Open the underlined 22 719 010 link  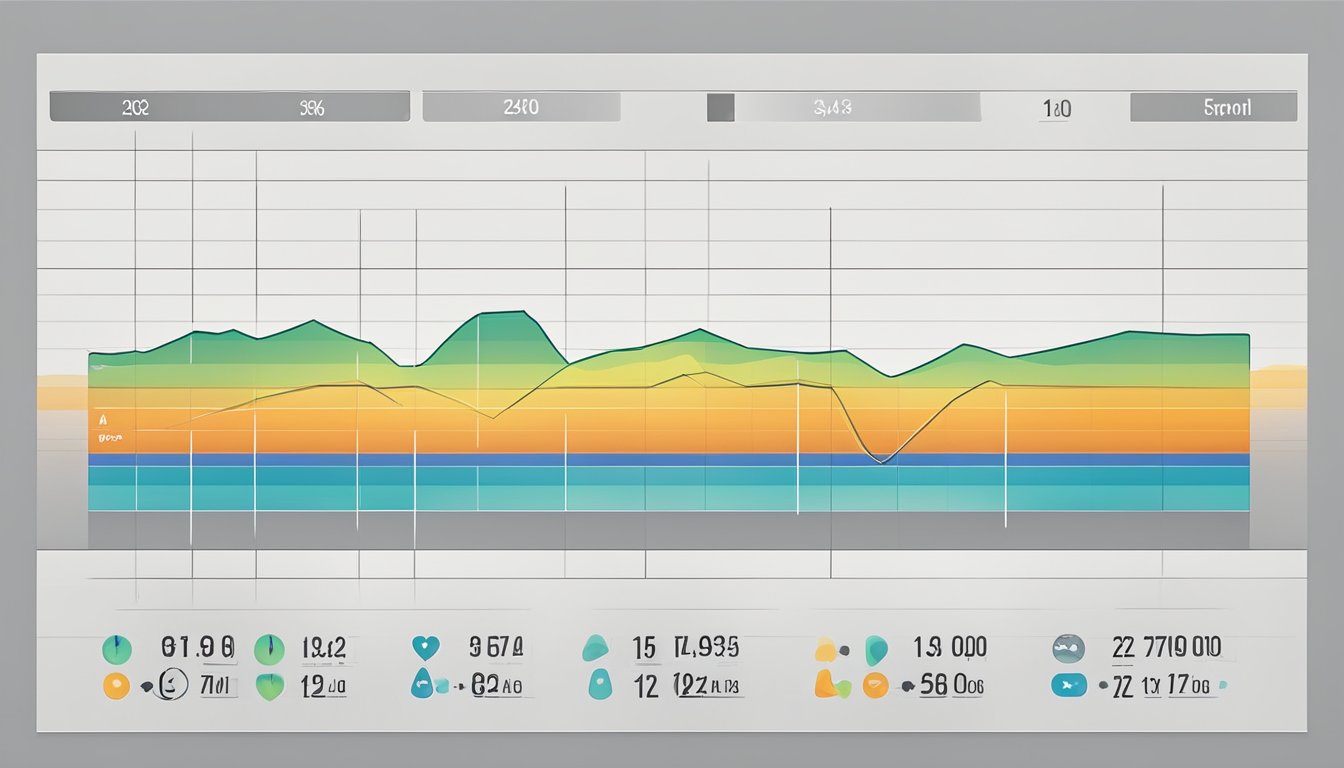[x=1164, y=645]
